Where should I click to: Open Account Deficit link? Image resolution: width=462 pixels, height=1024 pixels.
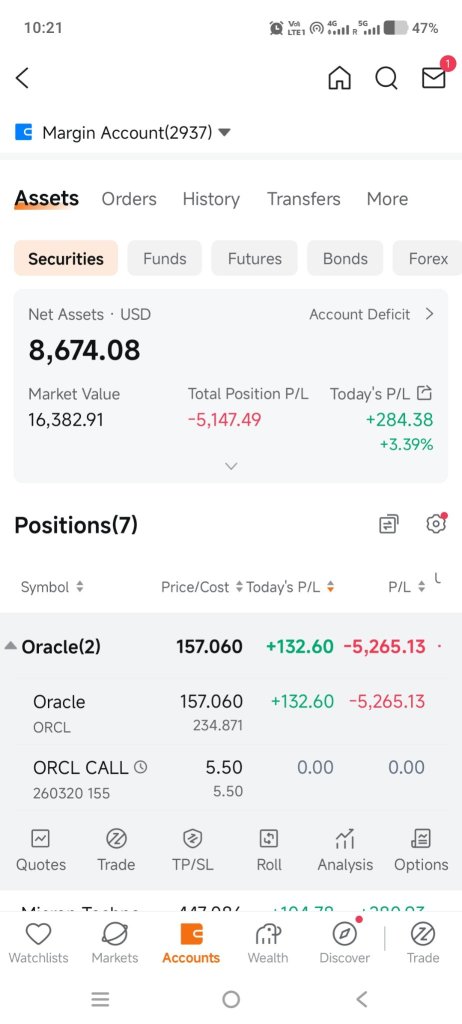click(x=371, y=314)
